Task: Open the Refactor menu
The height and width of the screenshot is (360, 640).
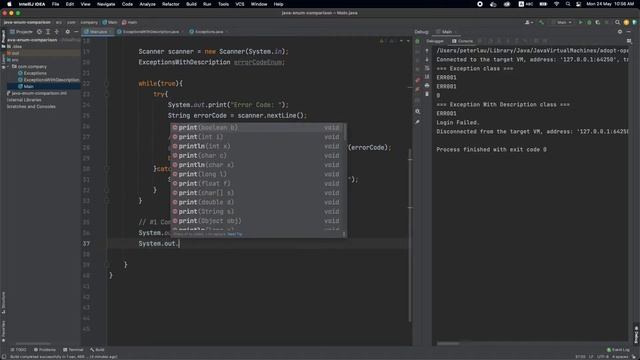Action: point(171,4)
